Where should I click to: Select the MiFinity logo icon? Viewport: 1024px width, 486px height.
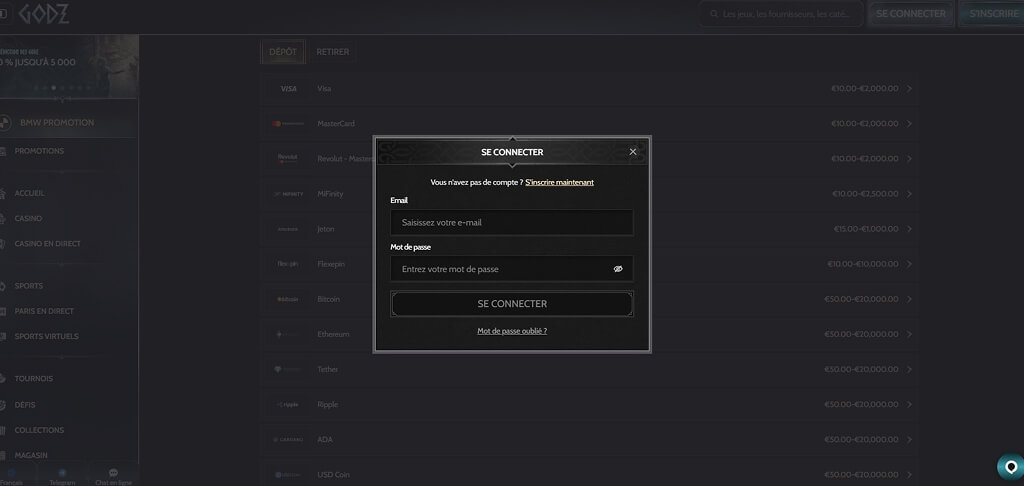tap(288, 194)
